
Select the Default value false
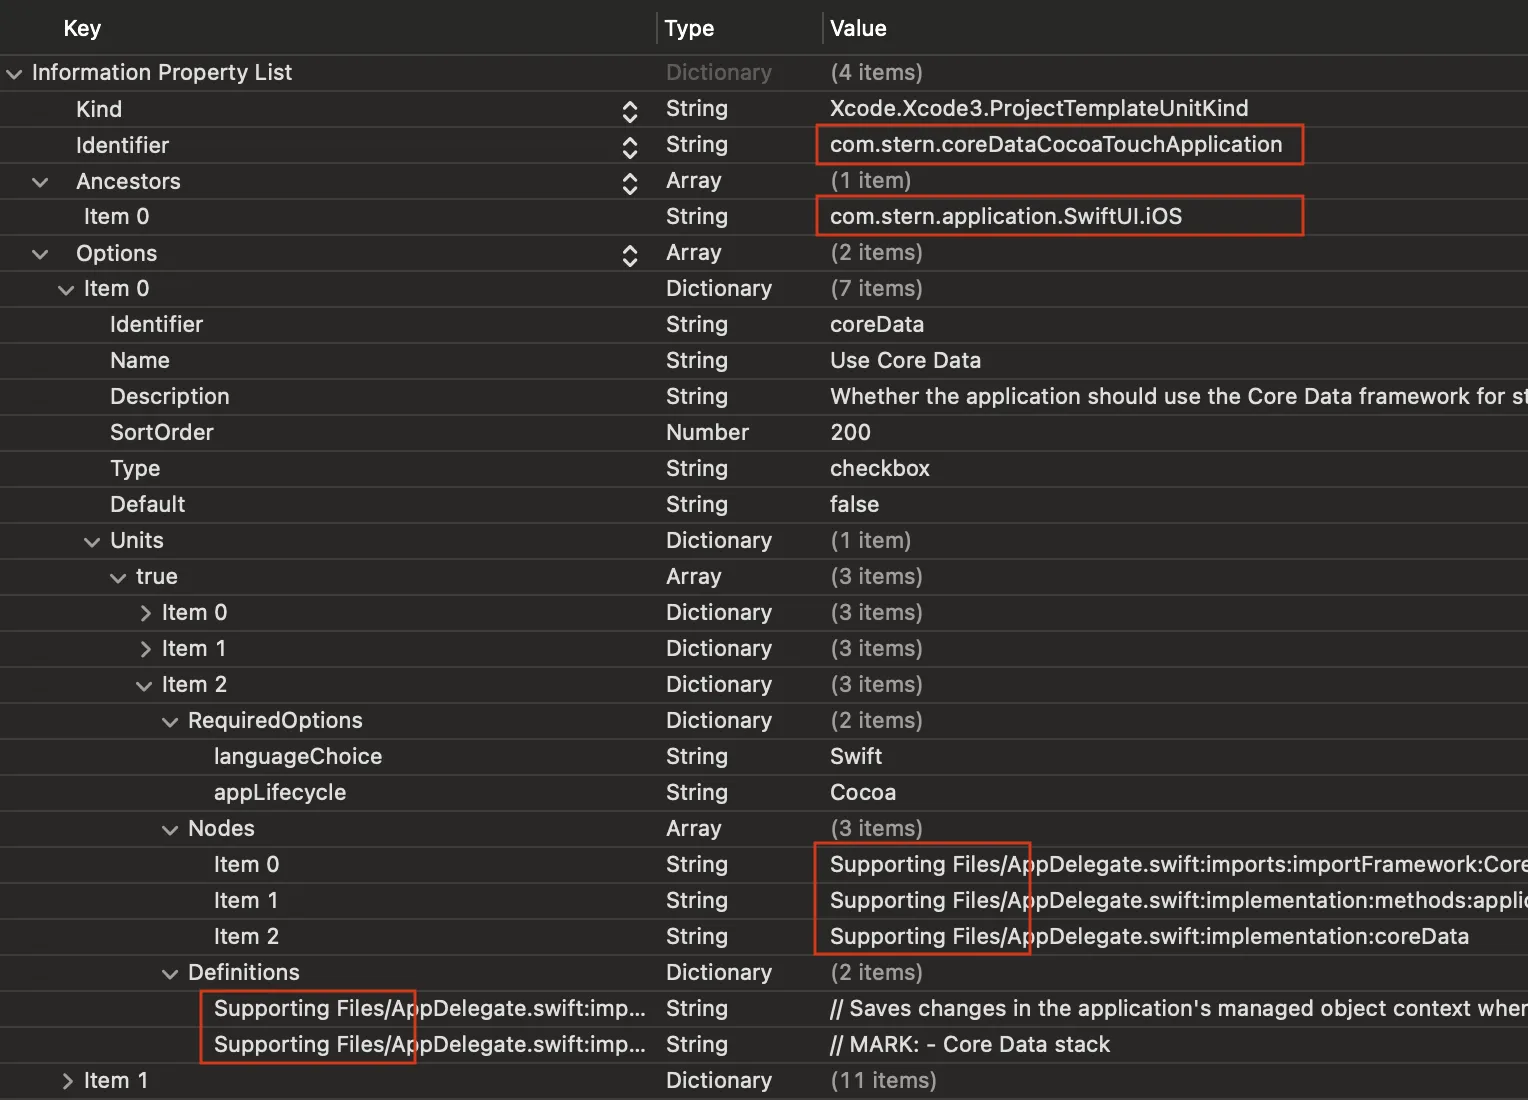coord(854,504)
